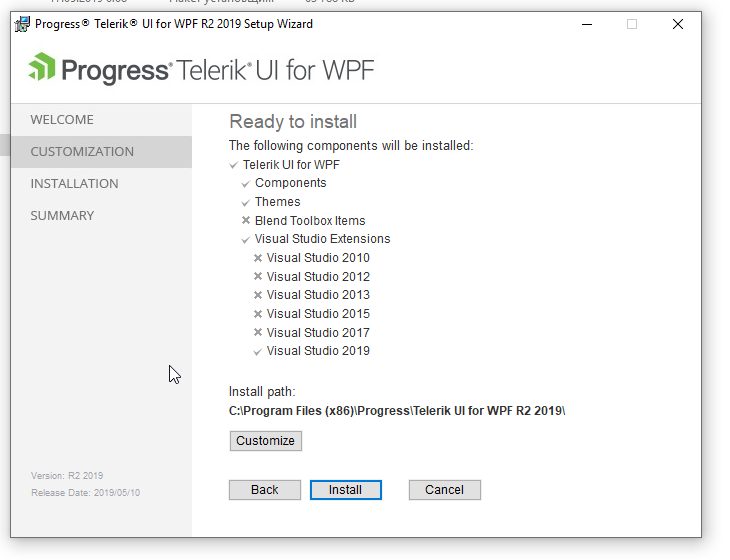Click the checkmark beside Visual Studio Extensions

point(246,240)
